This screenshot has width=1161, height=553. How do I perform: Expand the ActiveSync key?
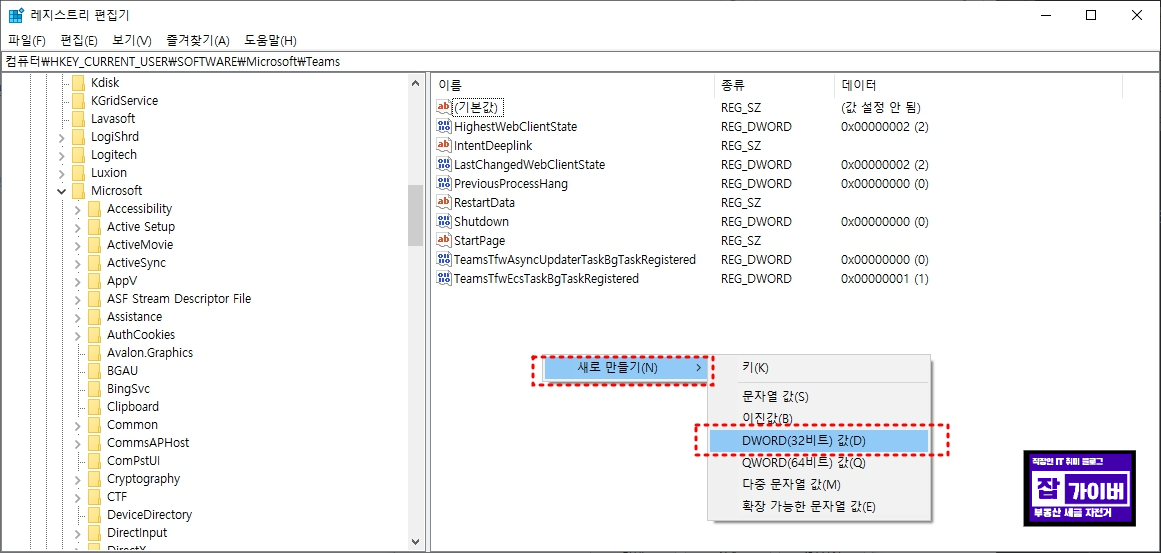point(78,263)
